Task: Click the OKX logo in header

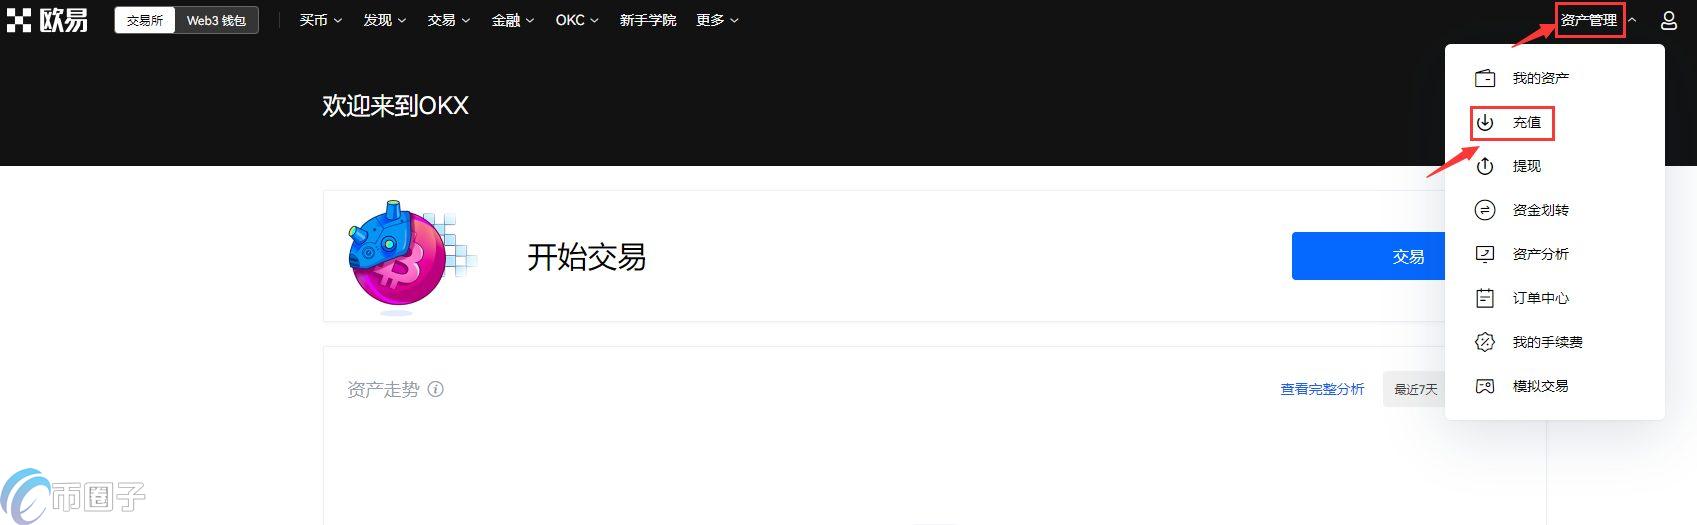Action: coord(47,20)
